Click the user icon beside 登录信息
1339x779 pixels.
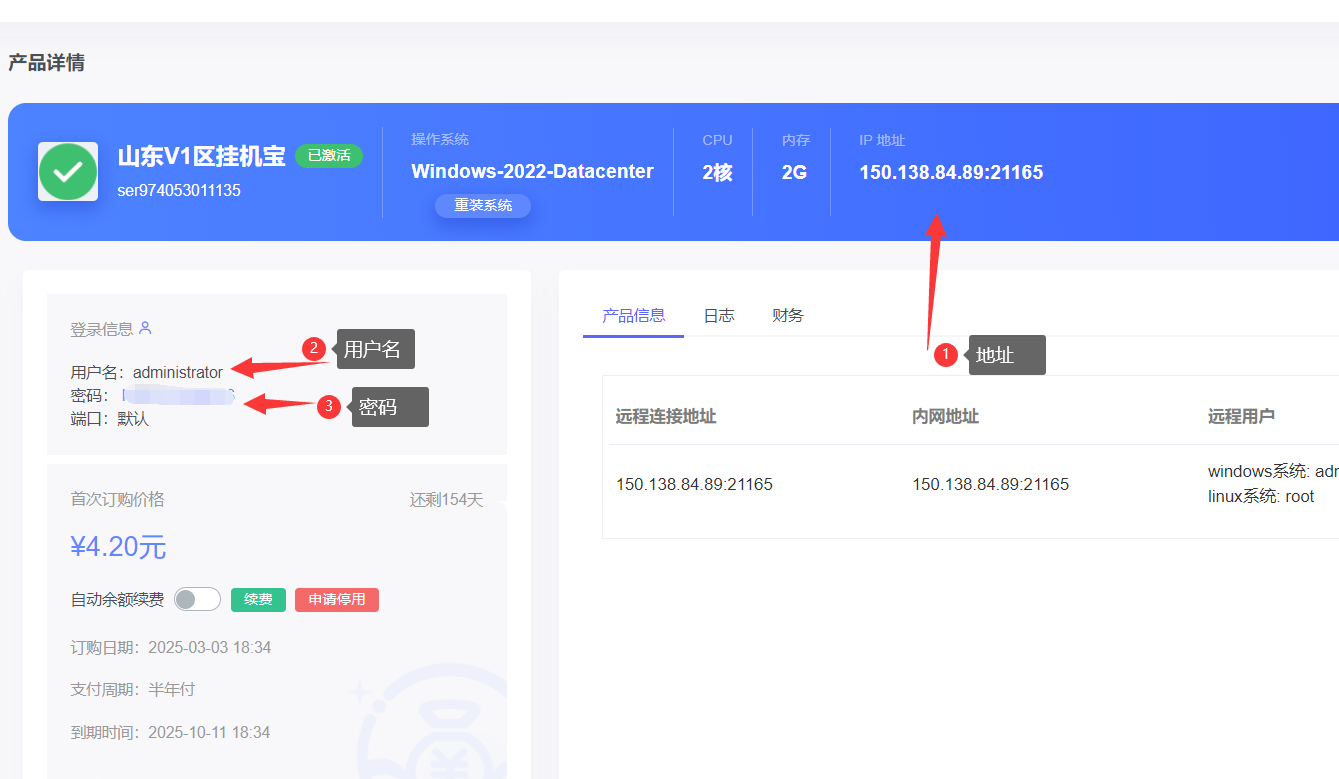pyautogui.click(x=145, y=327)
